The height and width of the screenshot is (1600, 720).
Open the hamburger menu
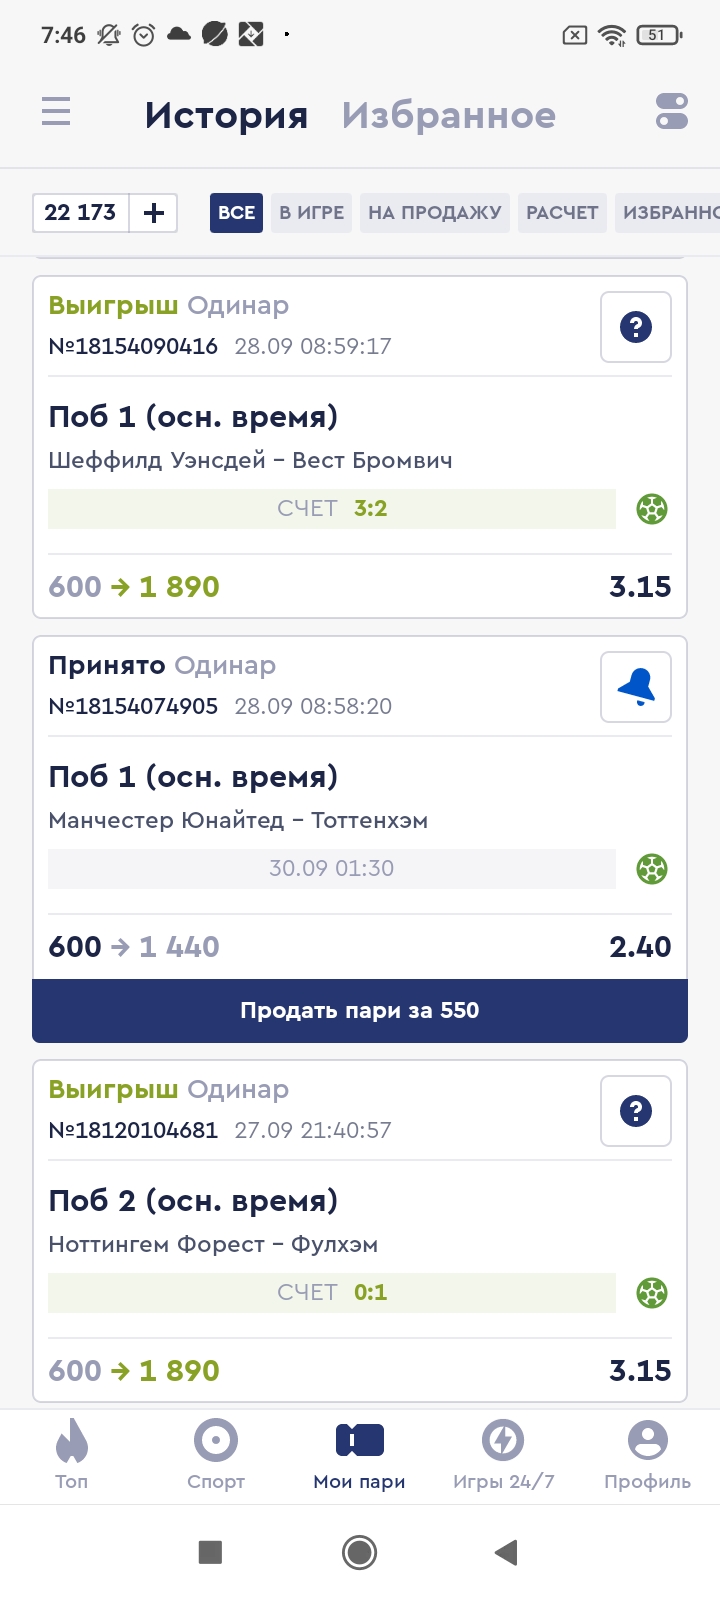56,112
